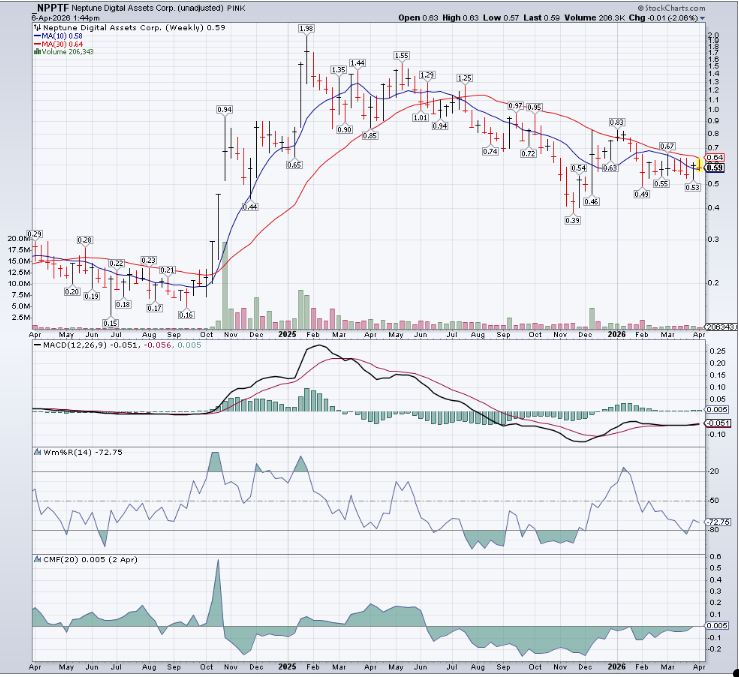Select the 0.39 low price label
The height and width of the screenshot is (677, 739).
click(x=572, y=219)
